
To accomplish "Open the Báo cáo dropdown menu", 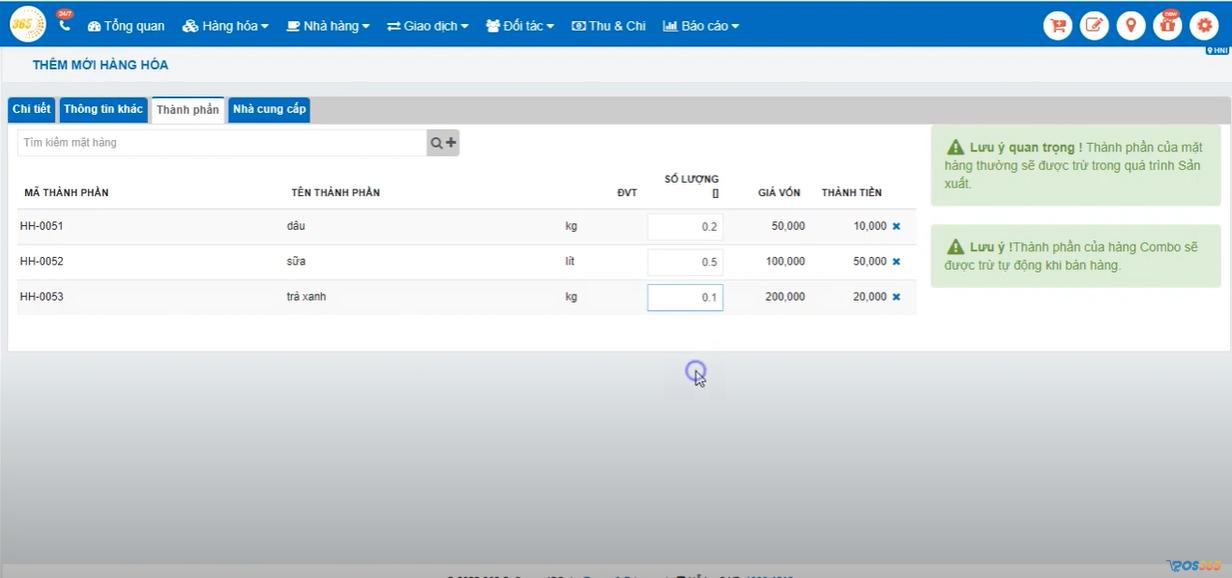I will point(701,26).
